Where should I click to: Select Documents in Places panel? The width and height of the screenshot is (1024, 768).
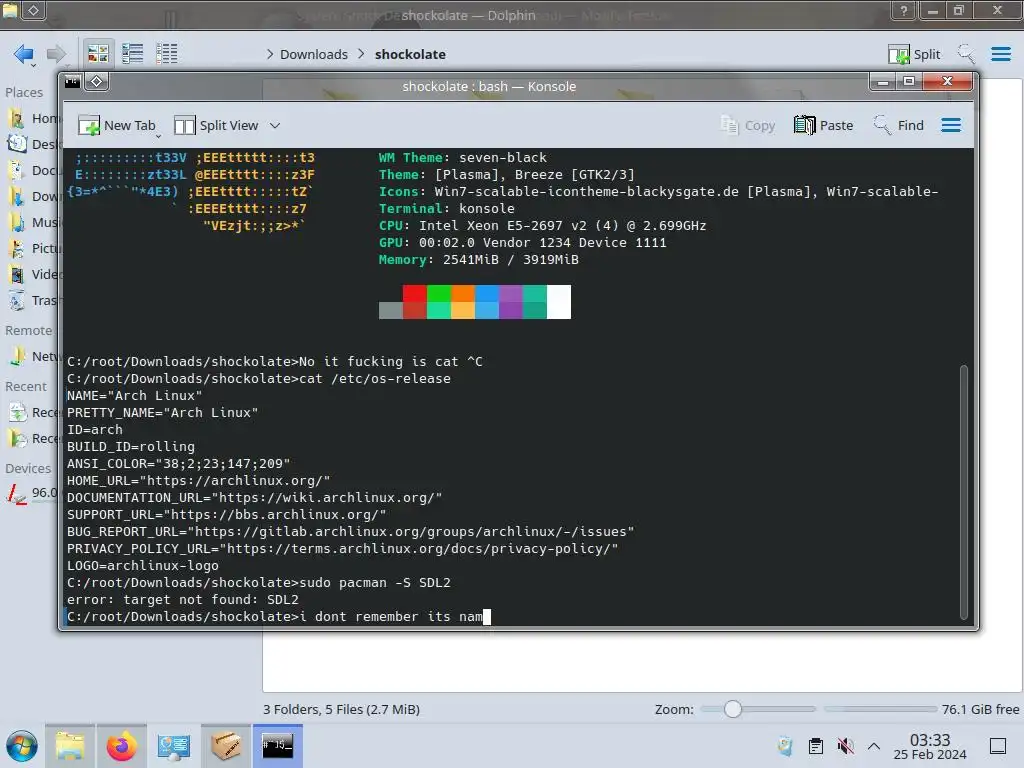coord(33,170)
